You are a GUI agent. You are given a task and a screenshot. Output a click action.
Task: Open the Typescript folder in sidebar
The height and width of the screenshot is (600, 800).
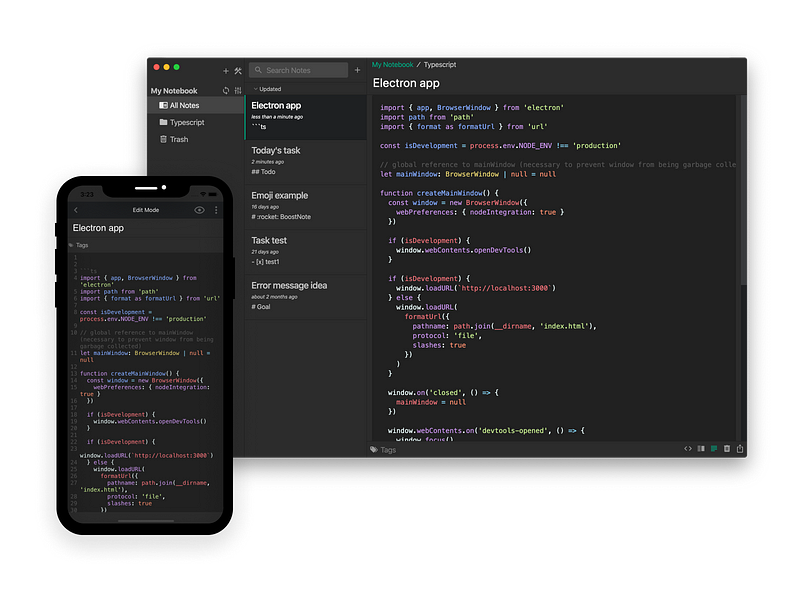point(196,122)
